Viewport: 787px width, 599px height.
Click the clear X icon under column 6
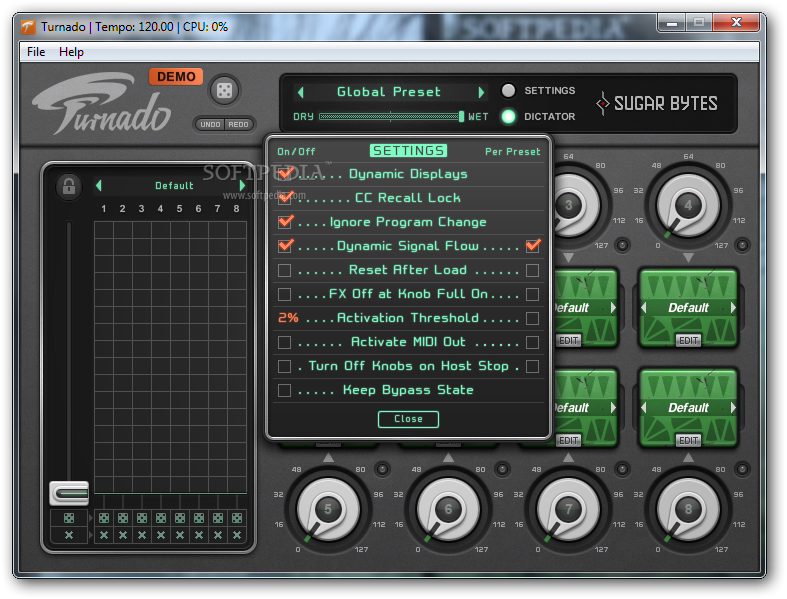click(x=199, y=535)
